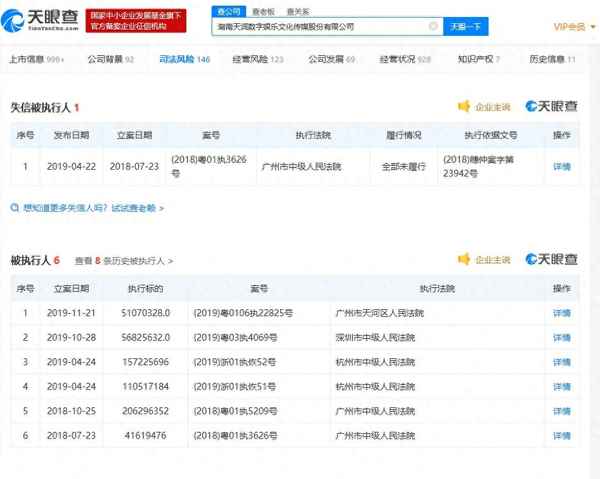Select the 发布日期 cell 2019-04-22

[72, 167]
